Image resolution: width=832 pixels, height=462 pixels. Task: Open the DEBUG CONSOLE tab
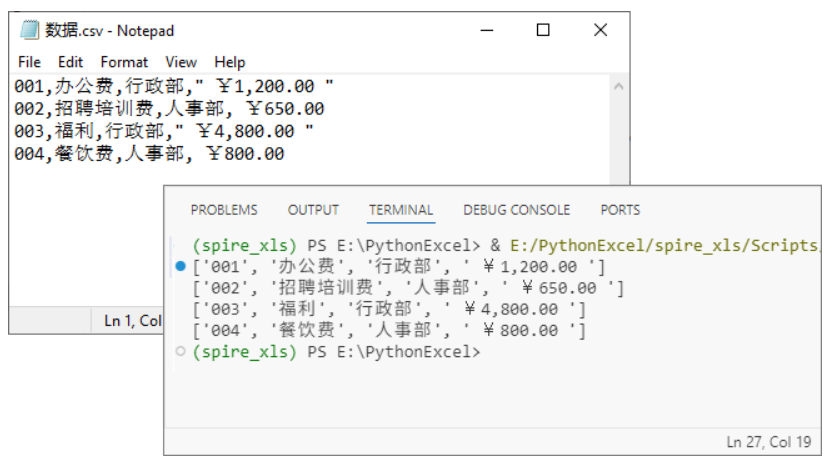pos(516,210)
